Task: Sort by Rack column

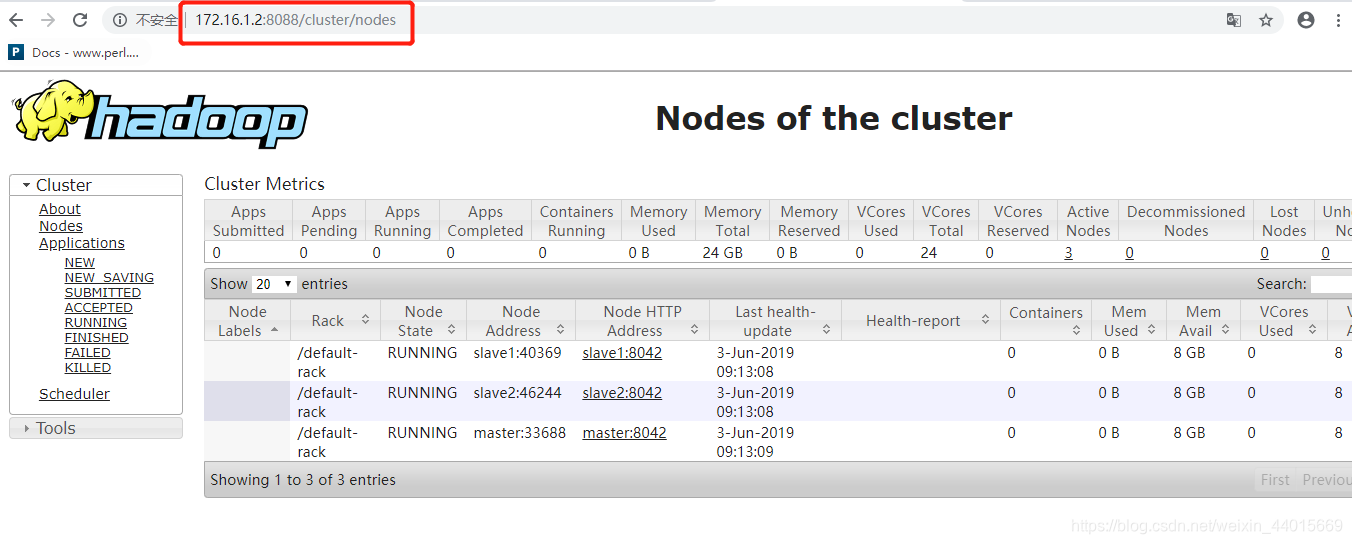Action: tap(335, 321)
